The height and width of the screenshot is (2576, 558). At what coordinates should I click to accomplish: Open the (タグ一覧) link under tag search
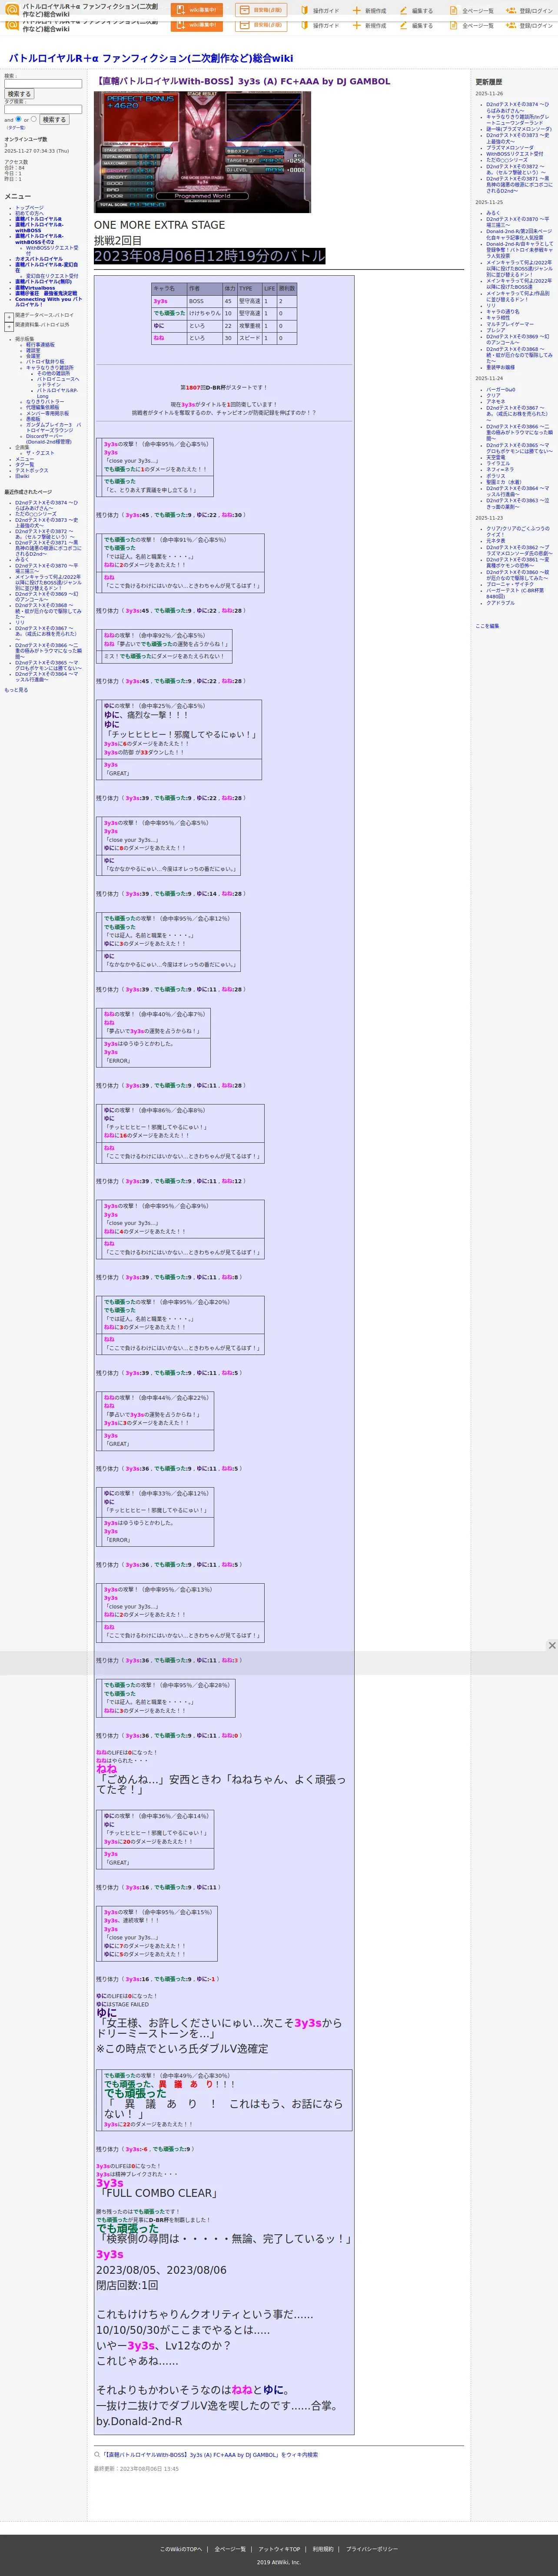tap(16, 128)
